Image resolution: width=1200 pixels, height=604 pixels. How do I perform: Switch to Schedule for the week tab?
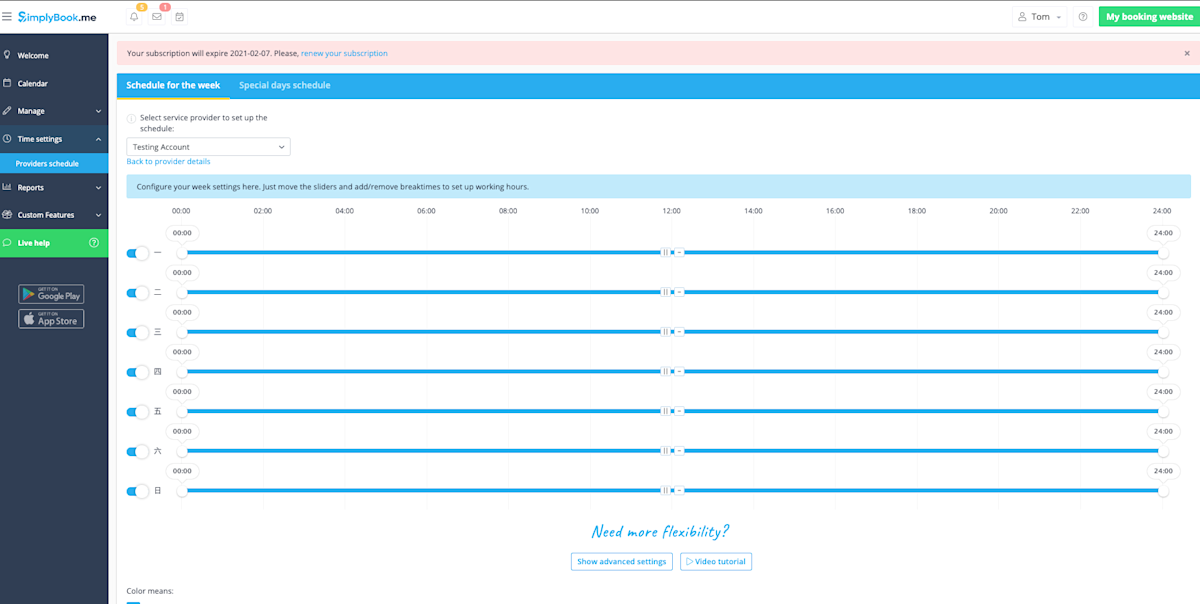pos(173,85)
